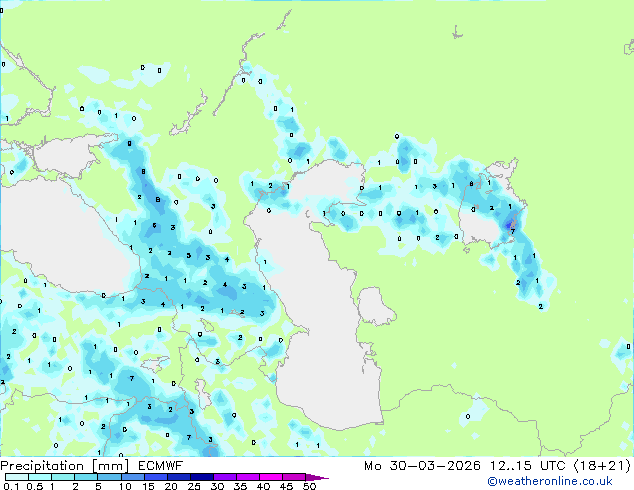Click the '0.5' legend scale label
This screenshot has width=634, height=490.
coord(35,486)
